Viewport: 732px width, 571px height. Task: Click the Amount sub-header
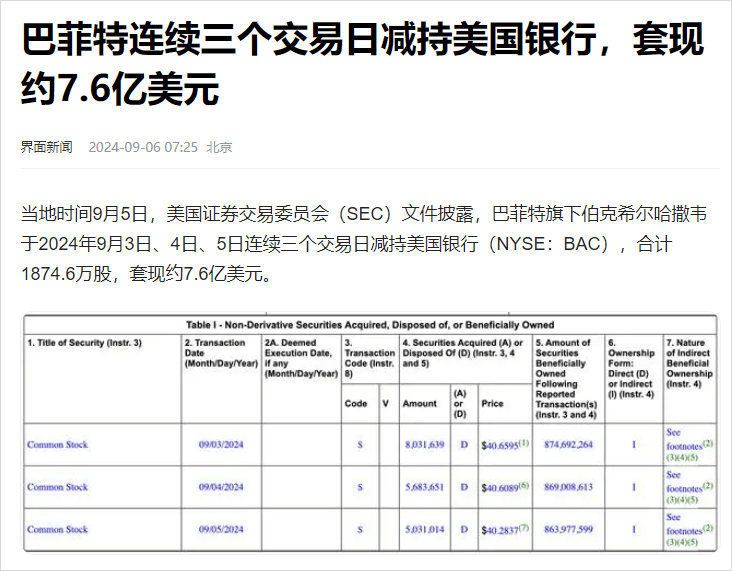(420, 403)
